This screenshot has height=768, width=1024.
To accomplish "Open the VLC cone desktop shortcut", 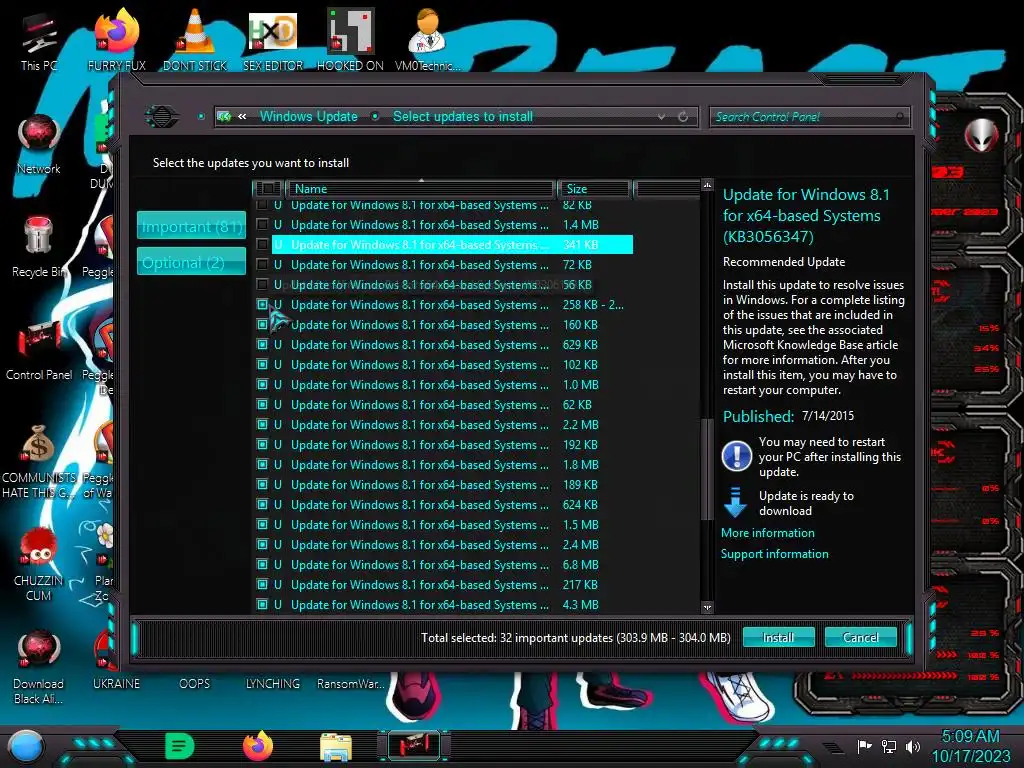I will pyautogui.click(x=195, y=39).
